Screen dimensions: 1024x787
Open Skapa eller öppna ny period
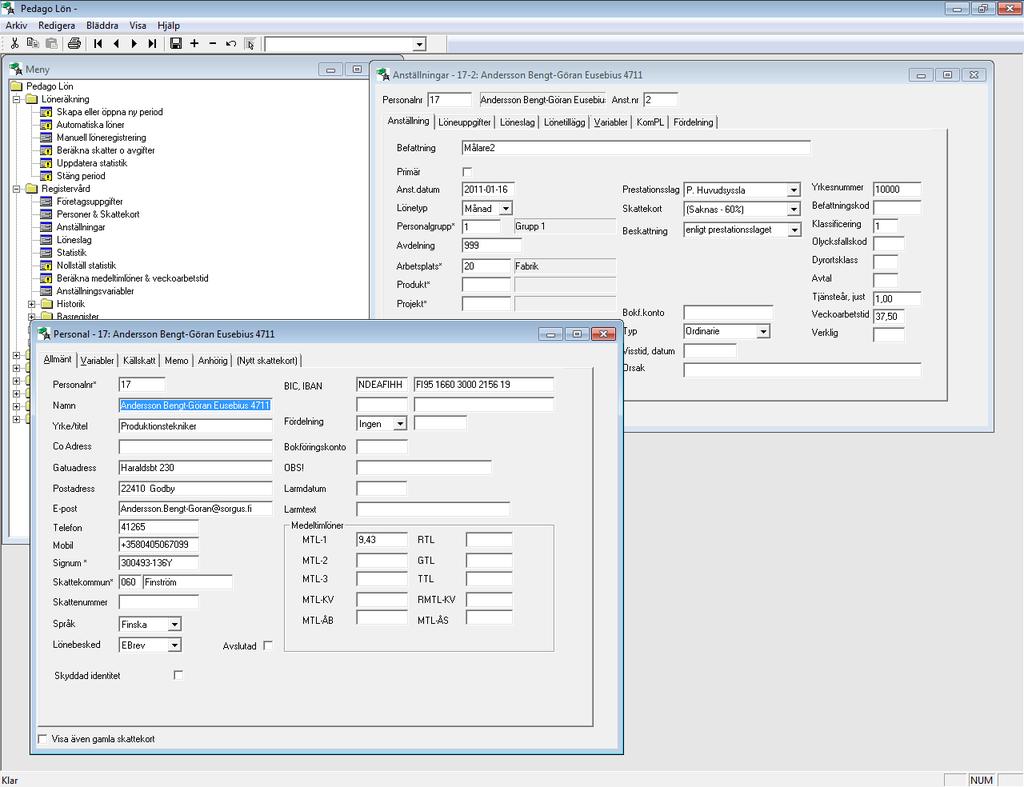(x=109, y=112)
